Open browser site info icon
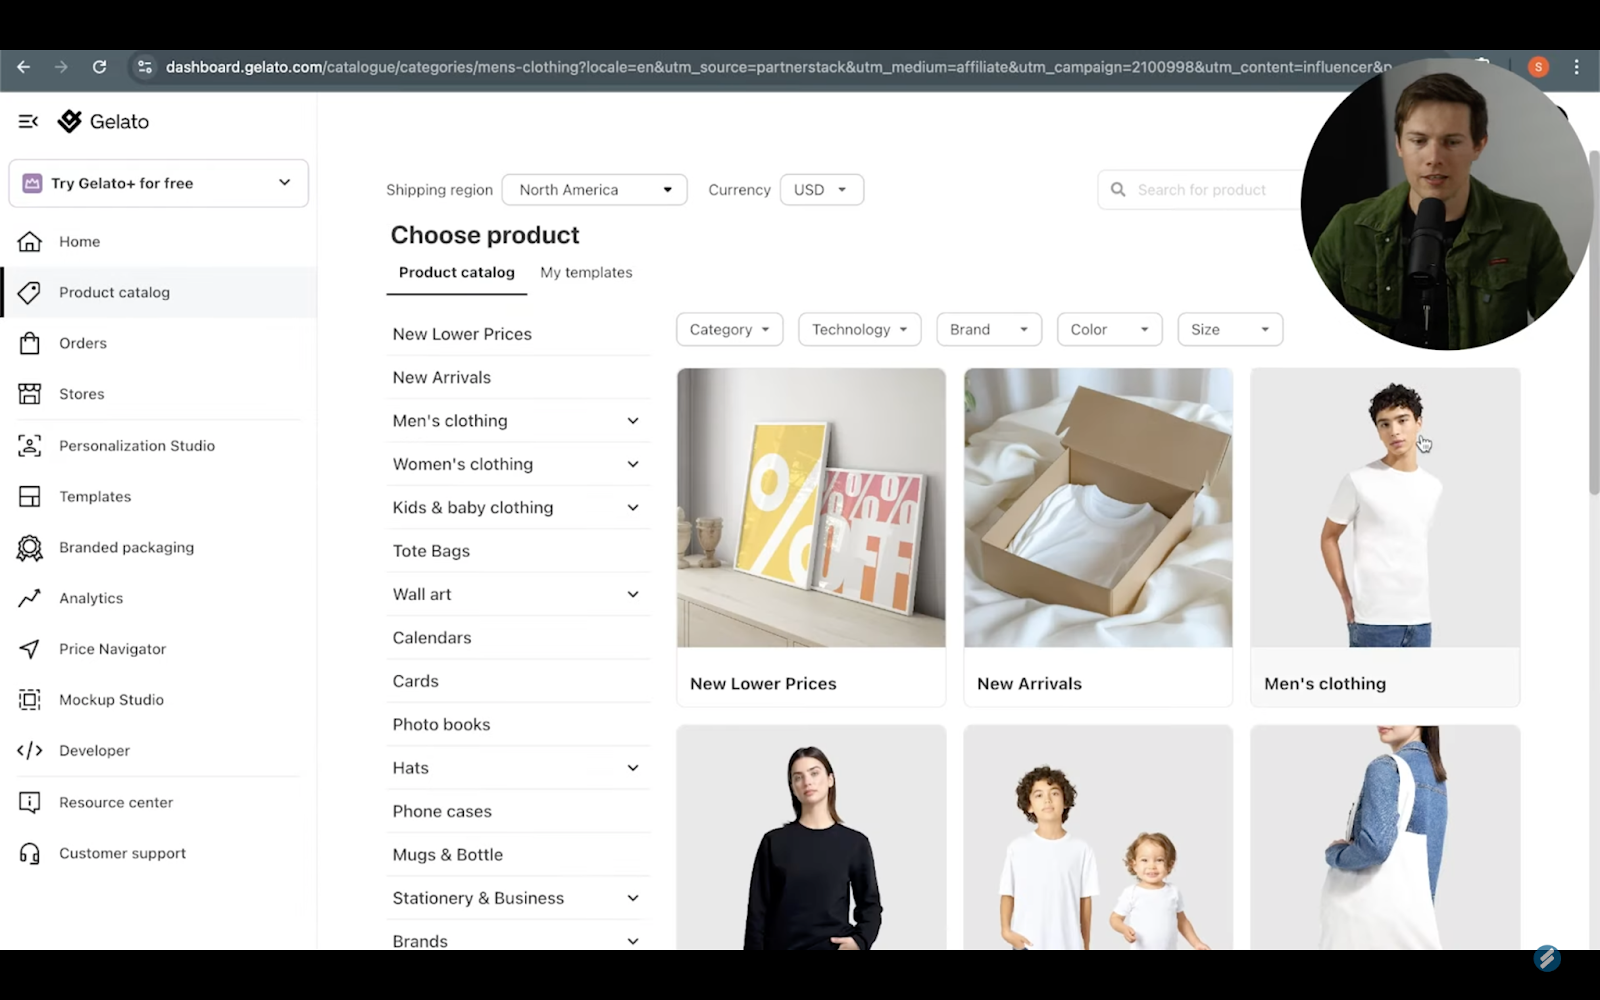The image size is (1600, 1000). point(145,67)
